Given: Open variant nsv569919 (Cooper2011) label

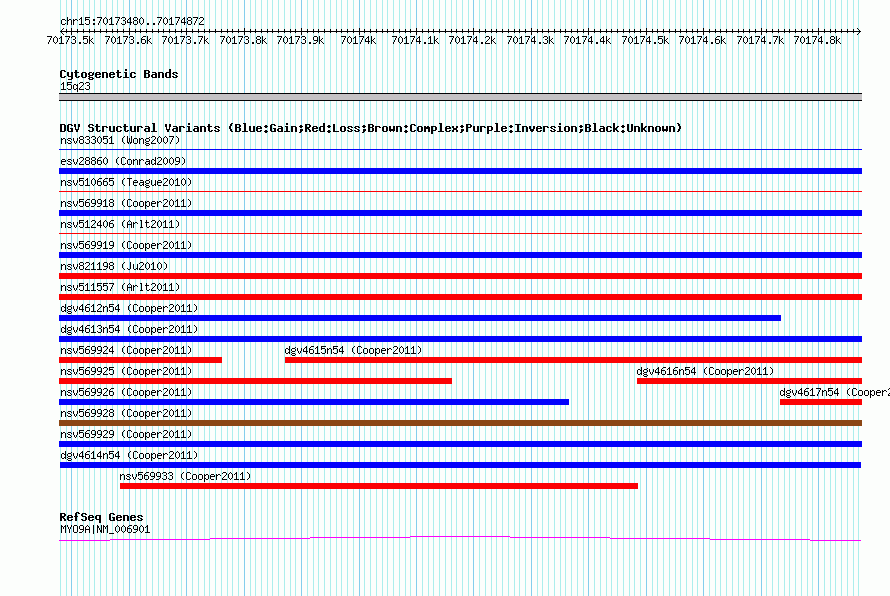Looking at the screenshot, I should (x=126, y=245).
